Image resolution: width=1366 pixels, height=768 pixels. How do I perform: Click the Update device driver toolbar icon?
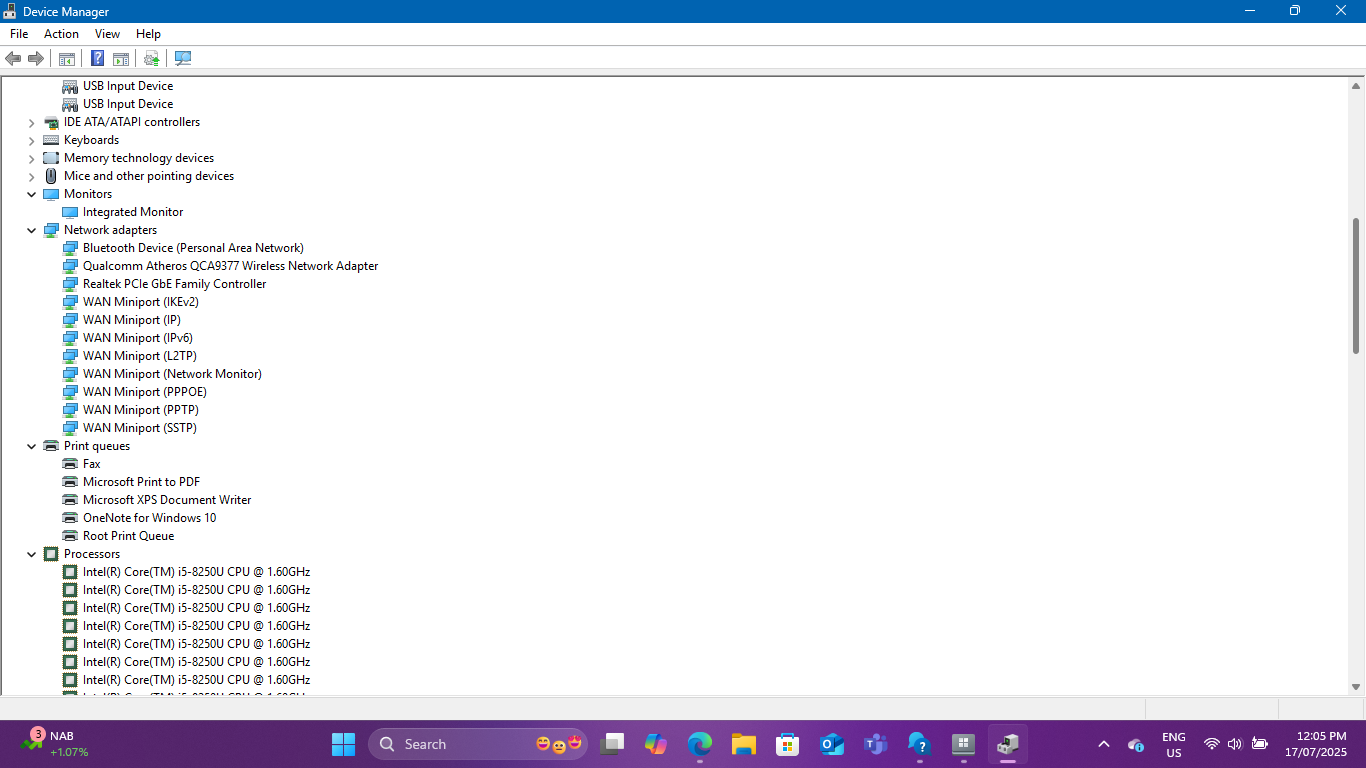pos(152,58)
